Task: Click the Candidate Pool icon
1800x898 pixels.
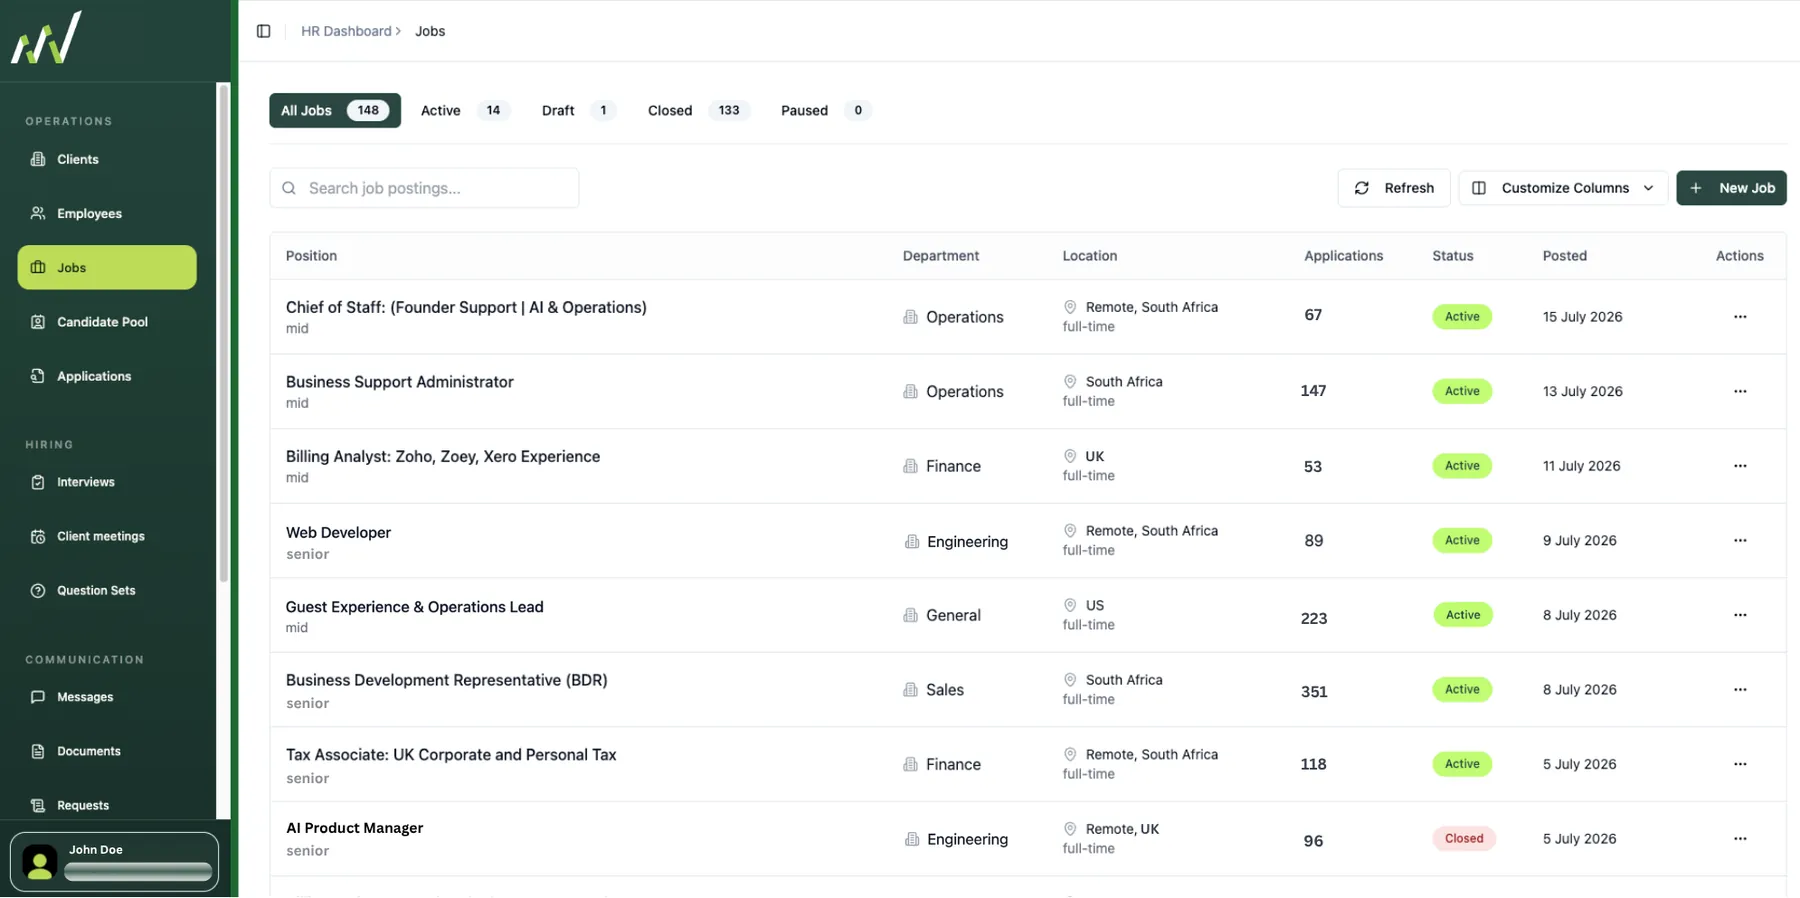Action: [38, 322]
